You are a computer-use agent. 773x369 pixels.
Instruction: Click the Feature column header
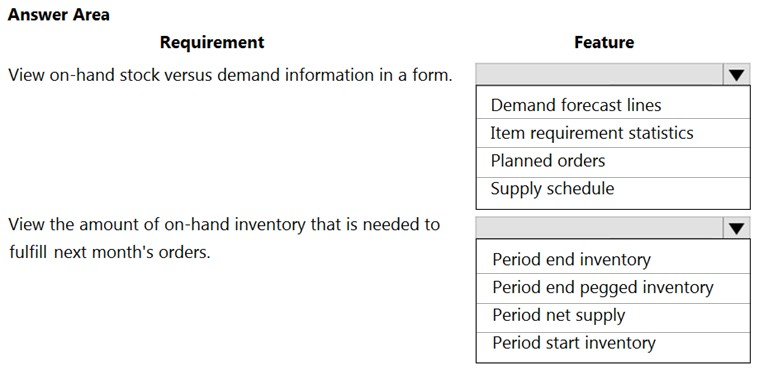[x=604, y=42]
